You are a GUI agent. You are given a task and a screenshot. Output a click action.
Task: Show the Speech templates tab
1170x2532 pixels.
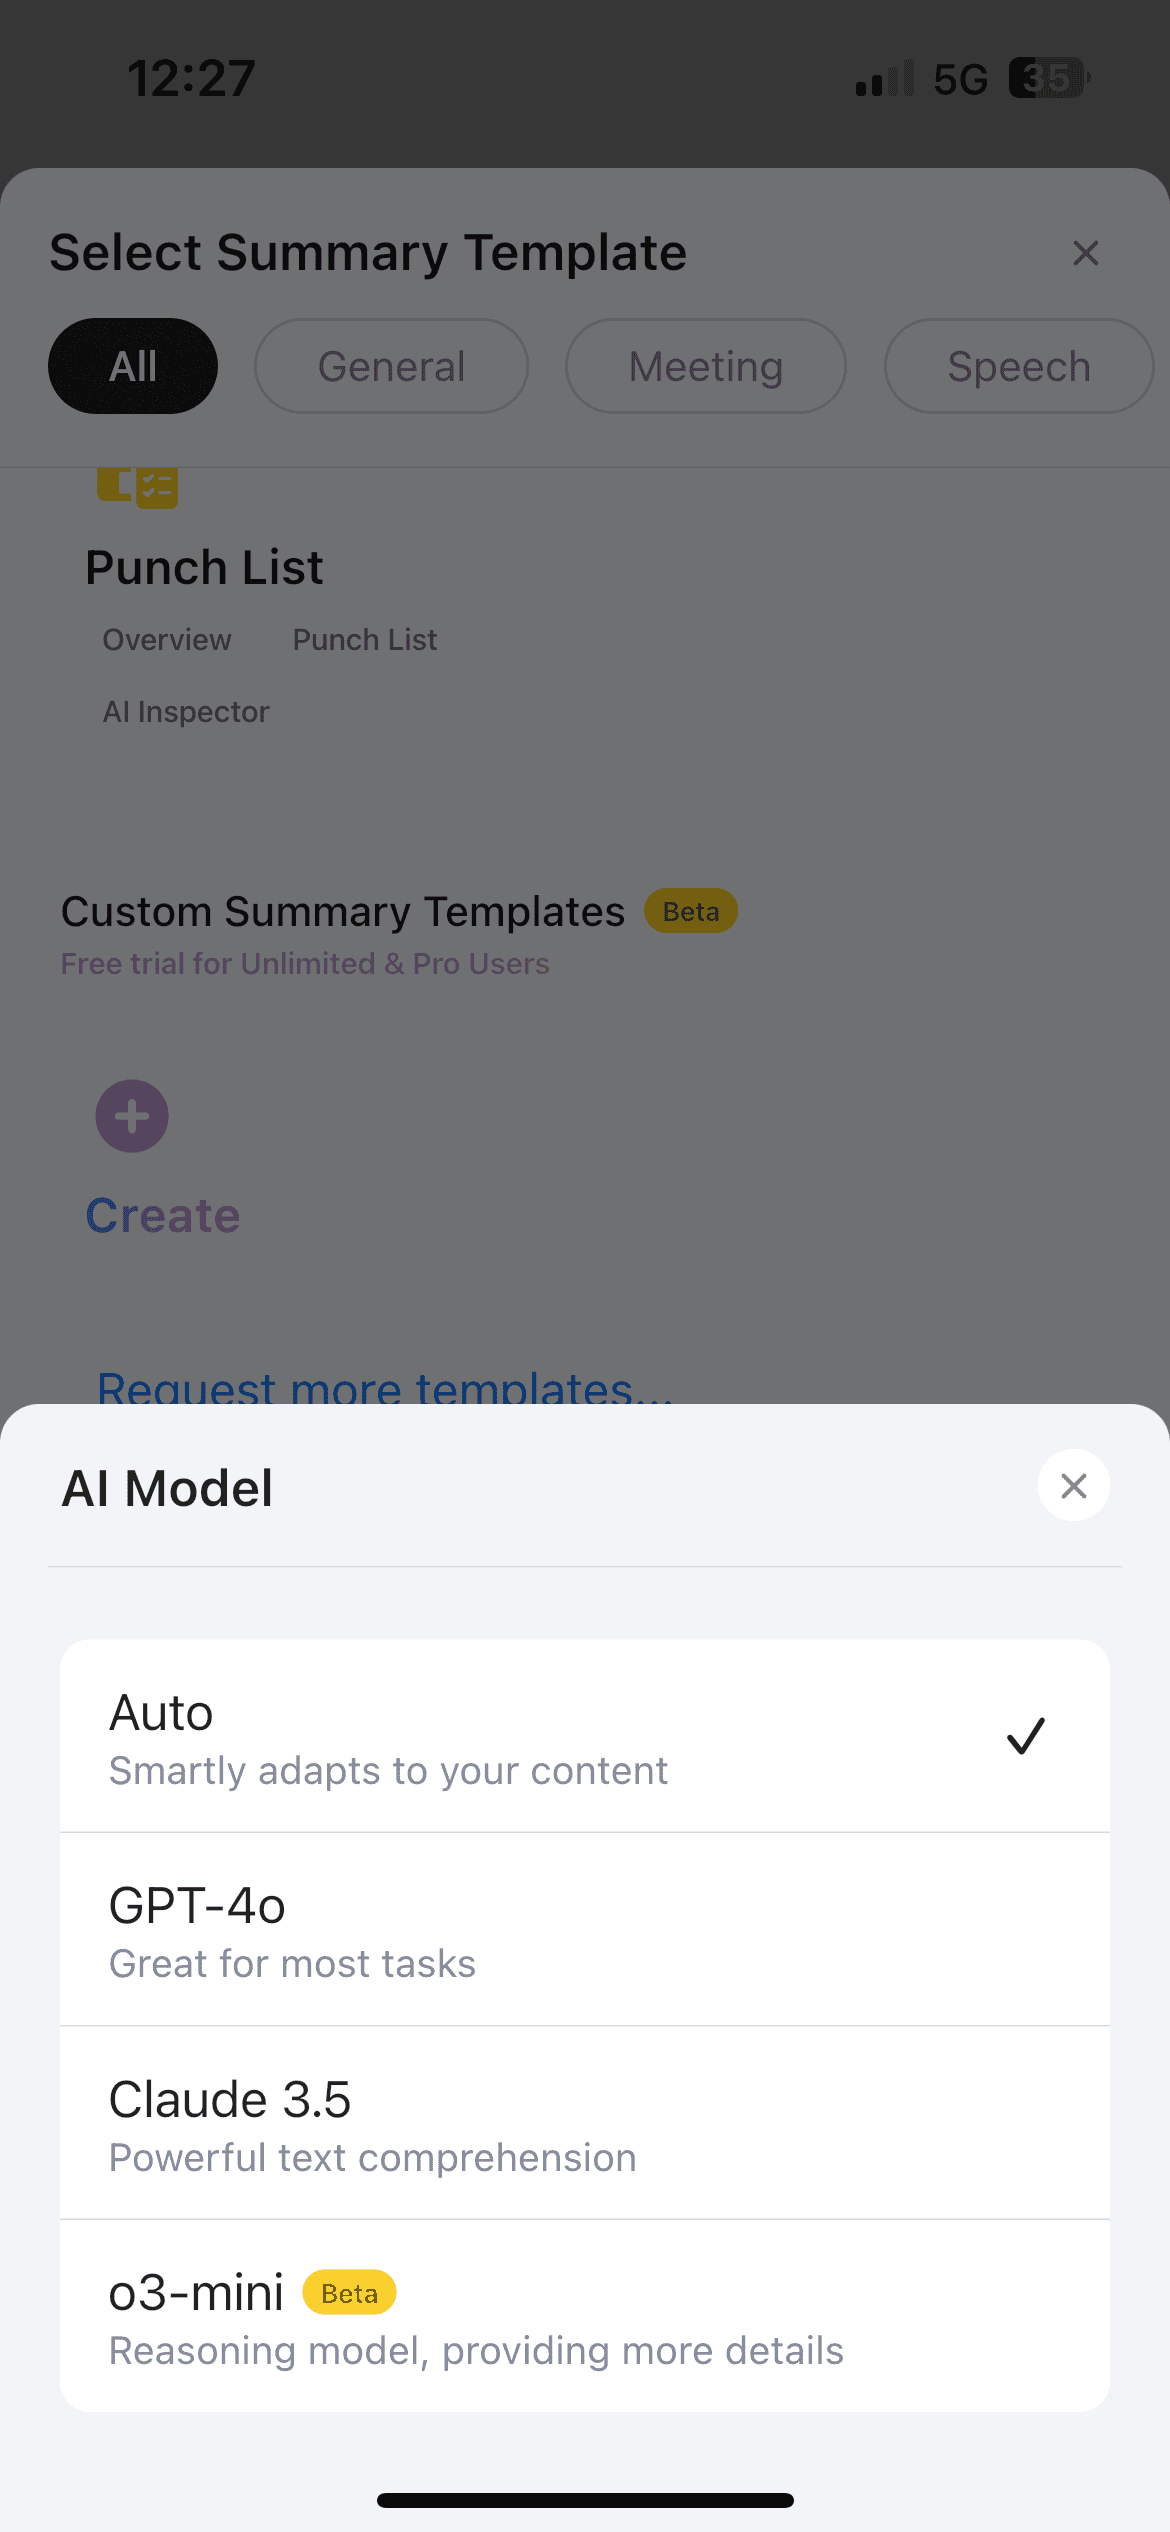pyautogui.click(x=1018, y=366)
